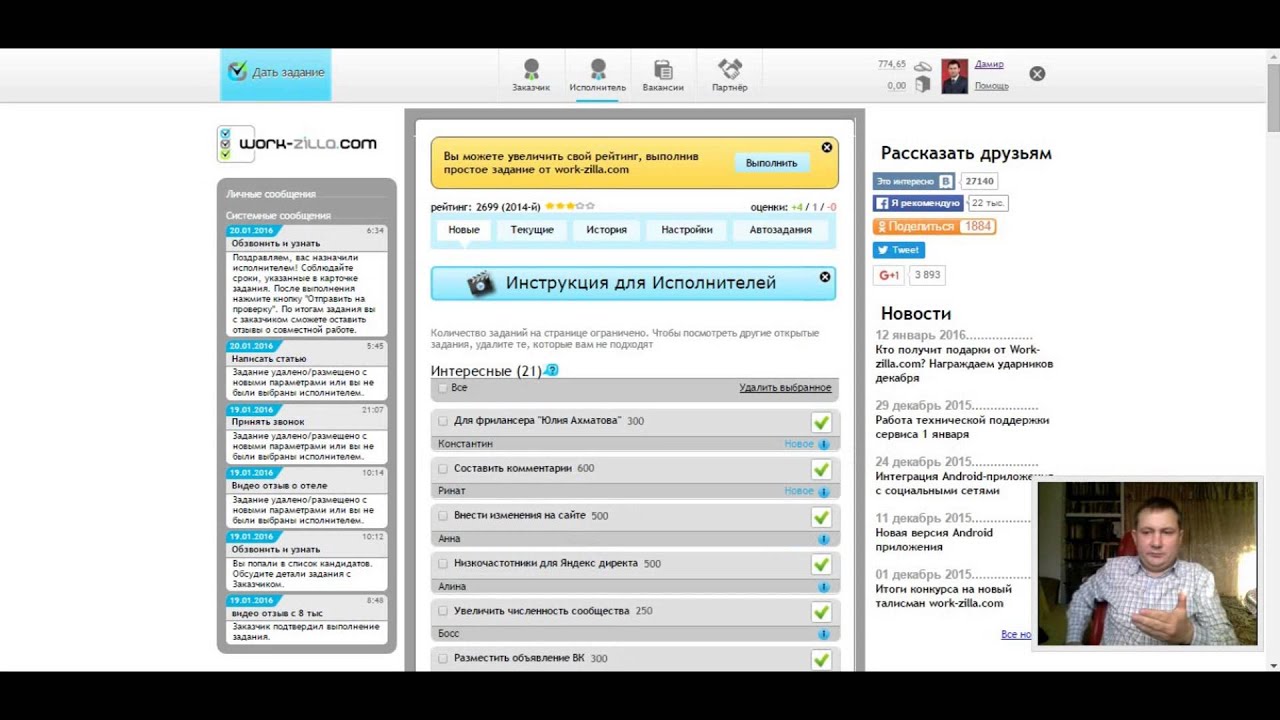
Task: Open the Помощь link
Action: point(991,86)
